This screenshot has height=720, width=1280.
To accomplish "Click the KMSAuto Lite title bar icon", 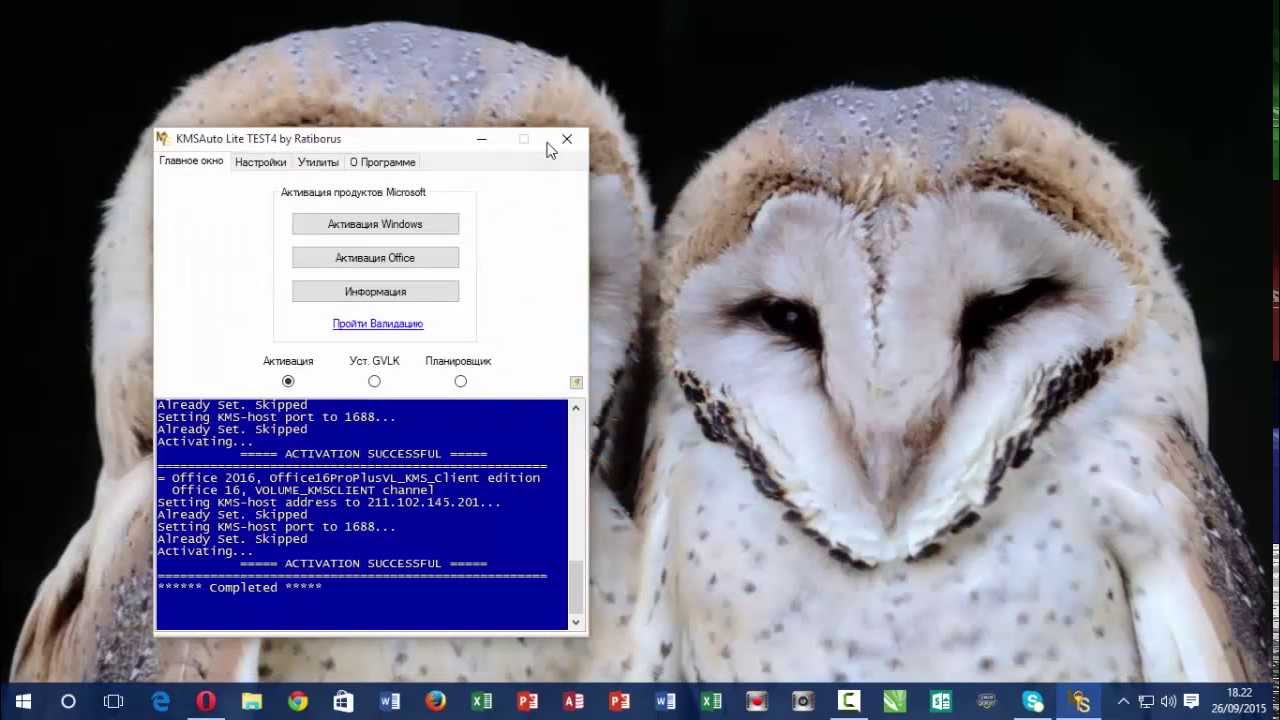I will click(163, 139).
